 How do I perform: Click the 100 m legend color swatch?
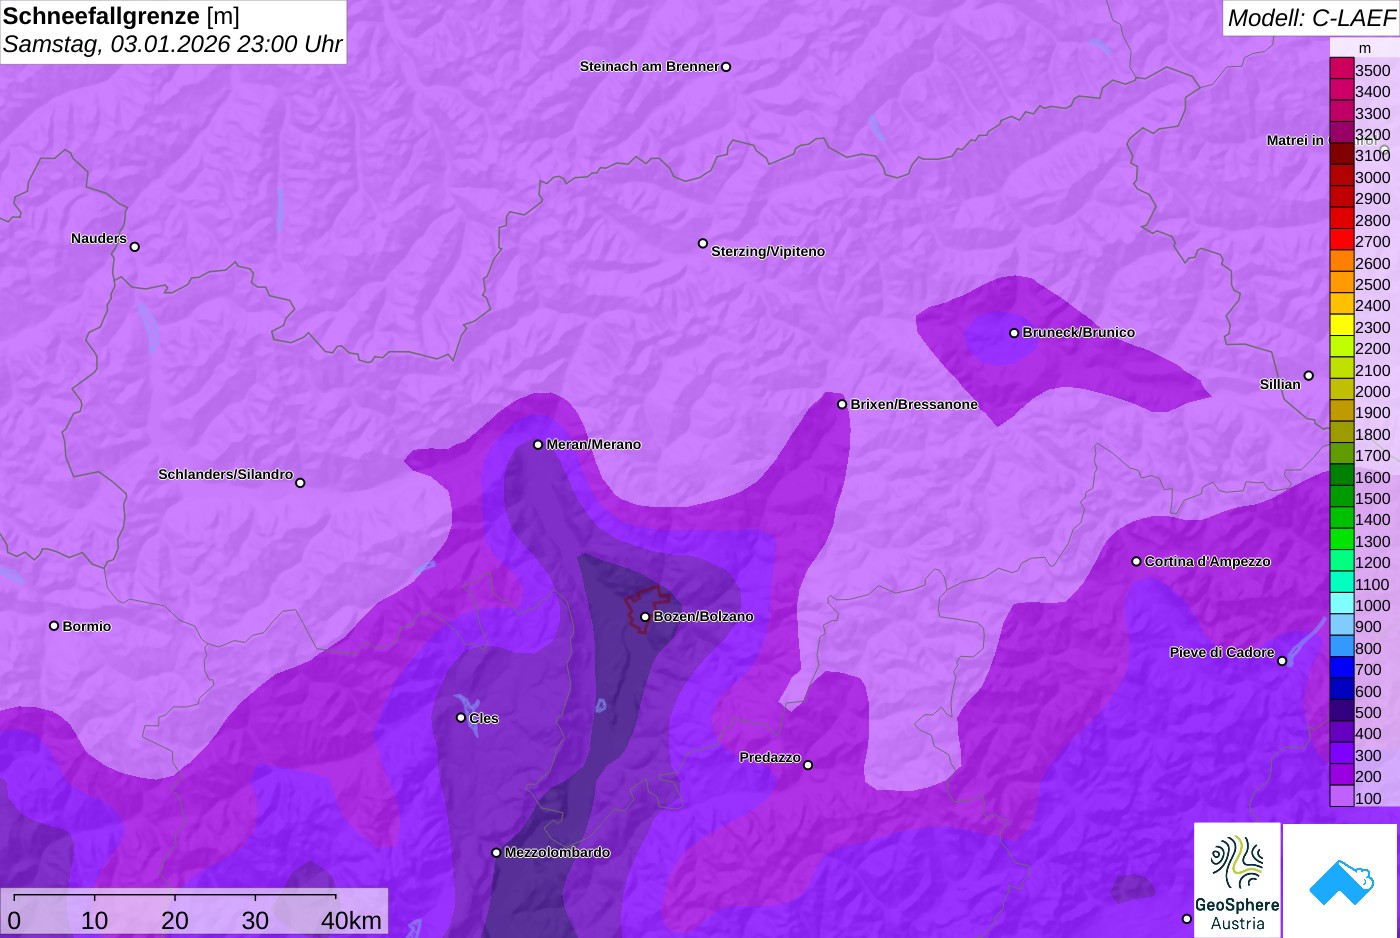[1342, 796]
